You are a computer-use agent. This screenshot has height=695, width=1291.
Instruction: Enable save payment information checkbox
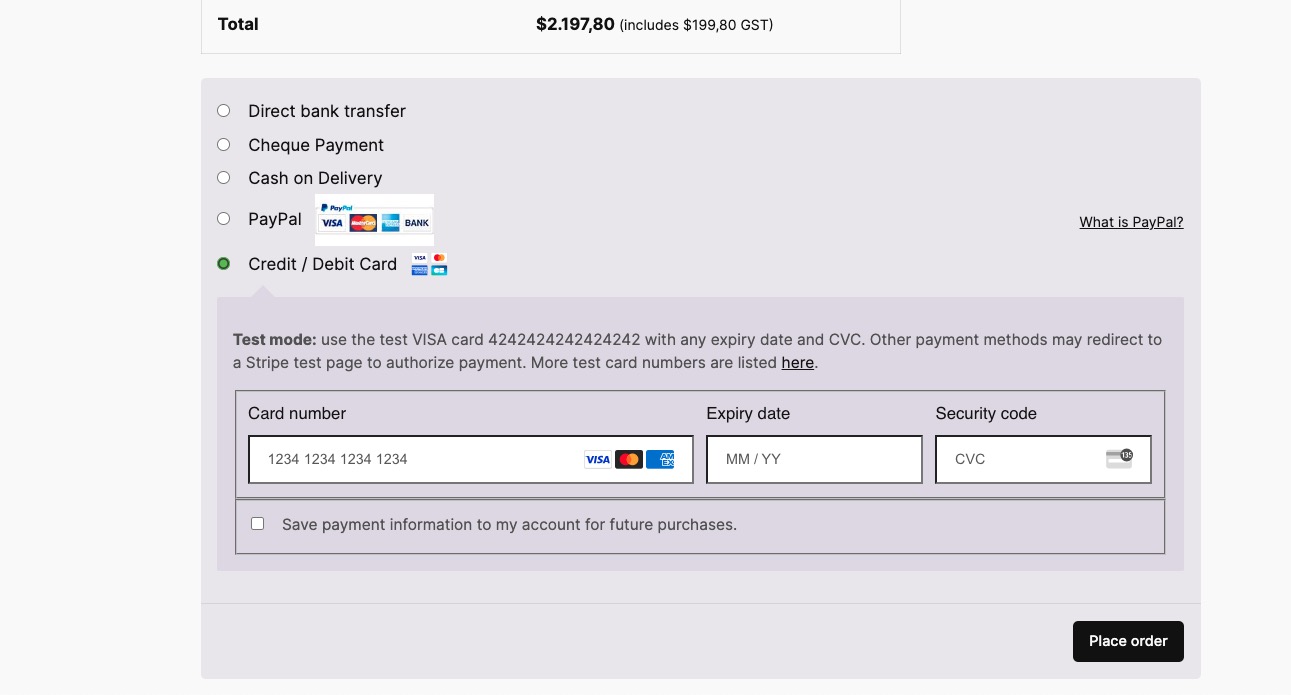pos(257,524)
